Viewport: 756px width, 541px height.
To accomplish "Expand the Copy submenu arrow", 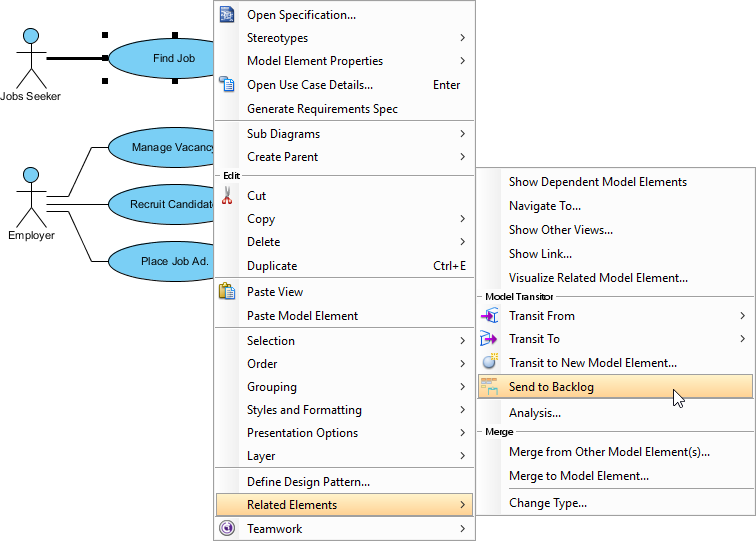I will [462, 218].
